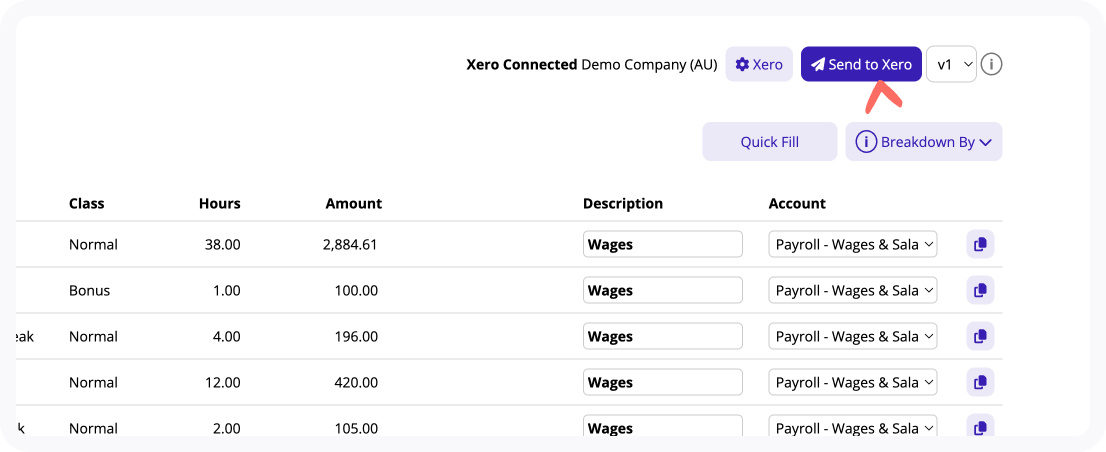The image size is (1106, 452).
Task: Open the v1 version dropdown
Action: (x=952, y=64)
